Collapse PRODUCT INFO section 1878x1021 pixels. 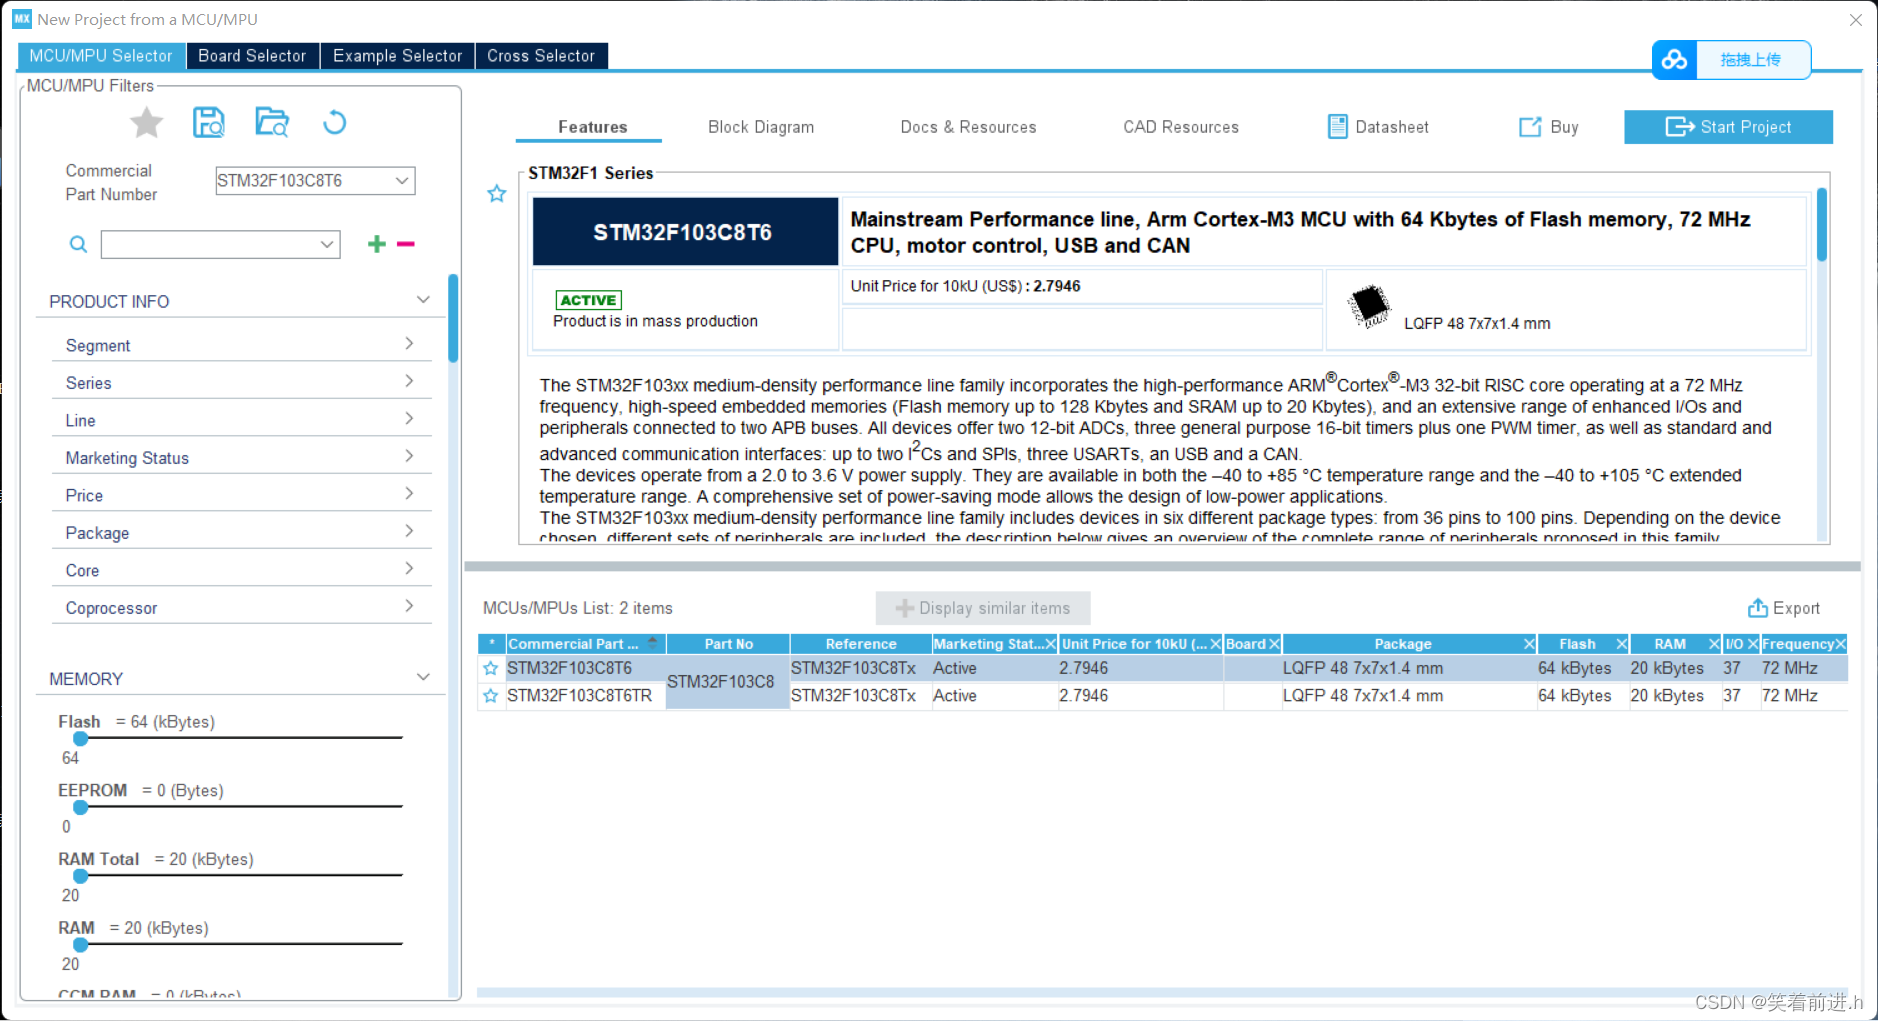point(424,300)
